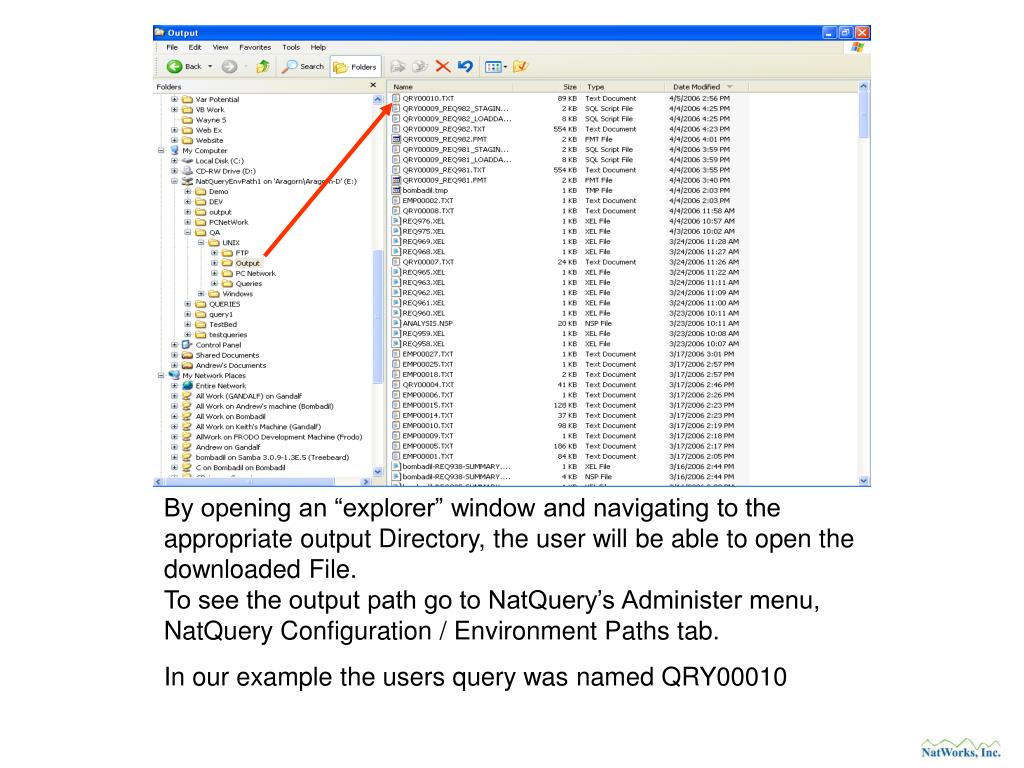Click the Copy To toolbar icon

[420, 67]
